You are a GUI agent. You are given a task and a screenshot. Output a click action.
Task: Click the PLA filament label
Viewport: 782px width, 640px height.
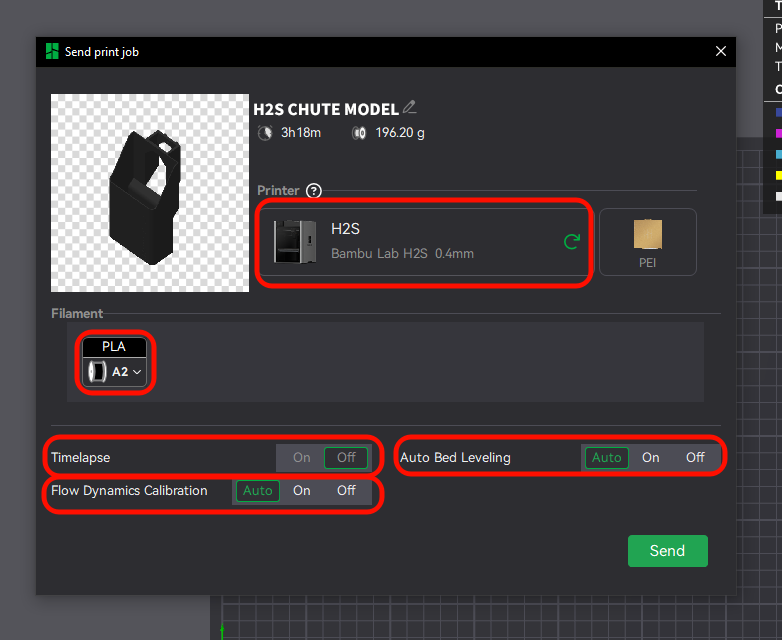[114, 347]
